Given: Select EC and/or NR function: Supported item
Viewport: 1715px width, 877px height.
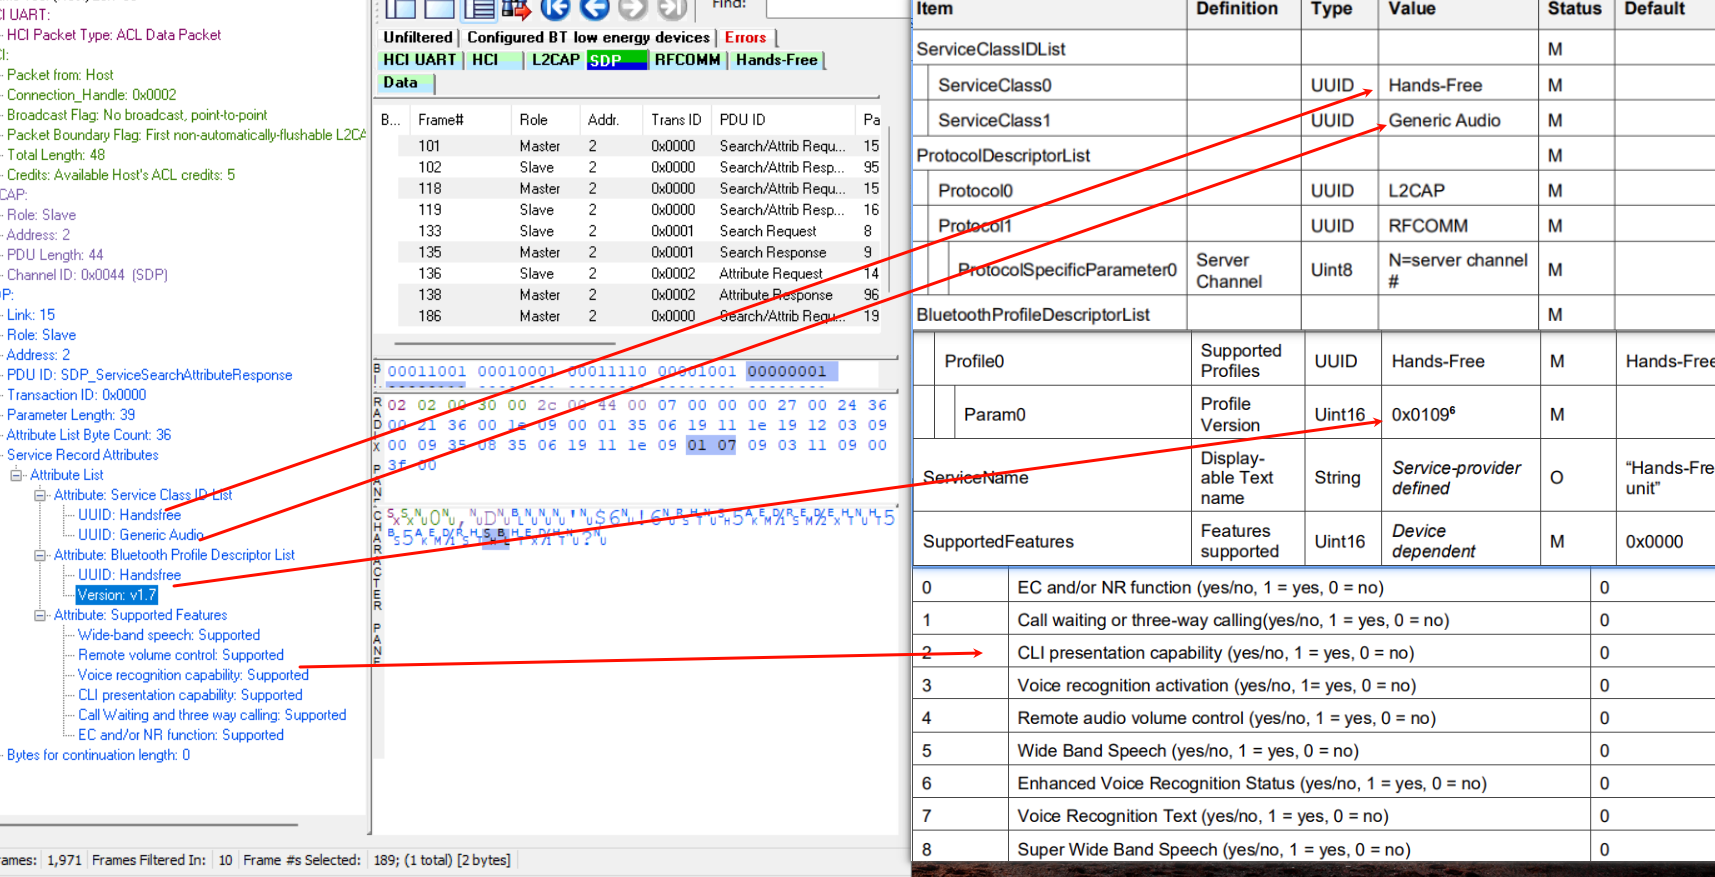Looking at the screenshot, I should tap(181, 735).
